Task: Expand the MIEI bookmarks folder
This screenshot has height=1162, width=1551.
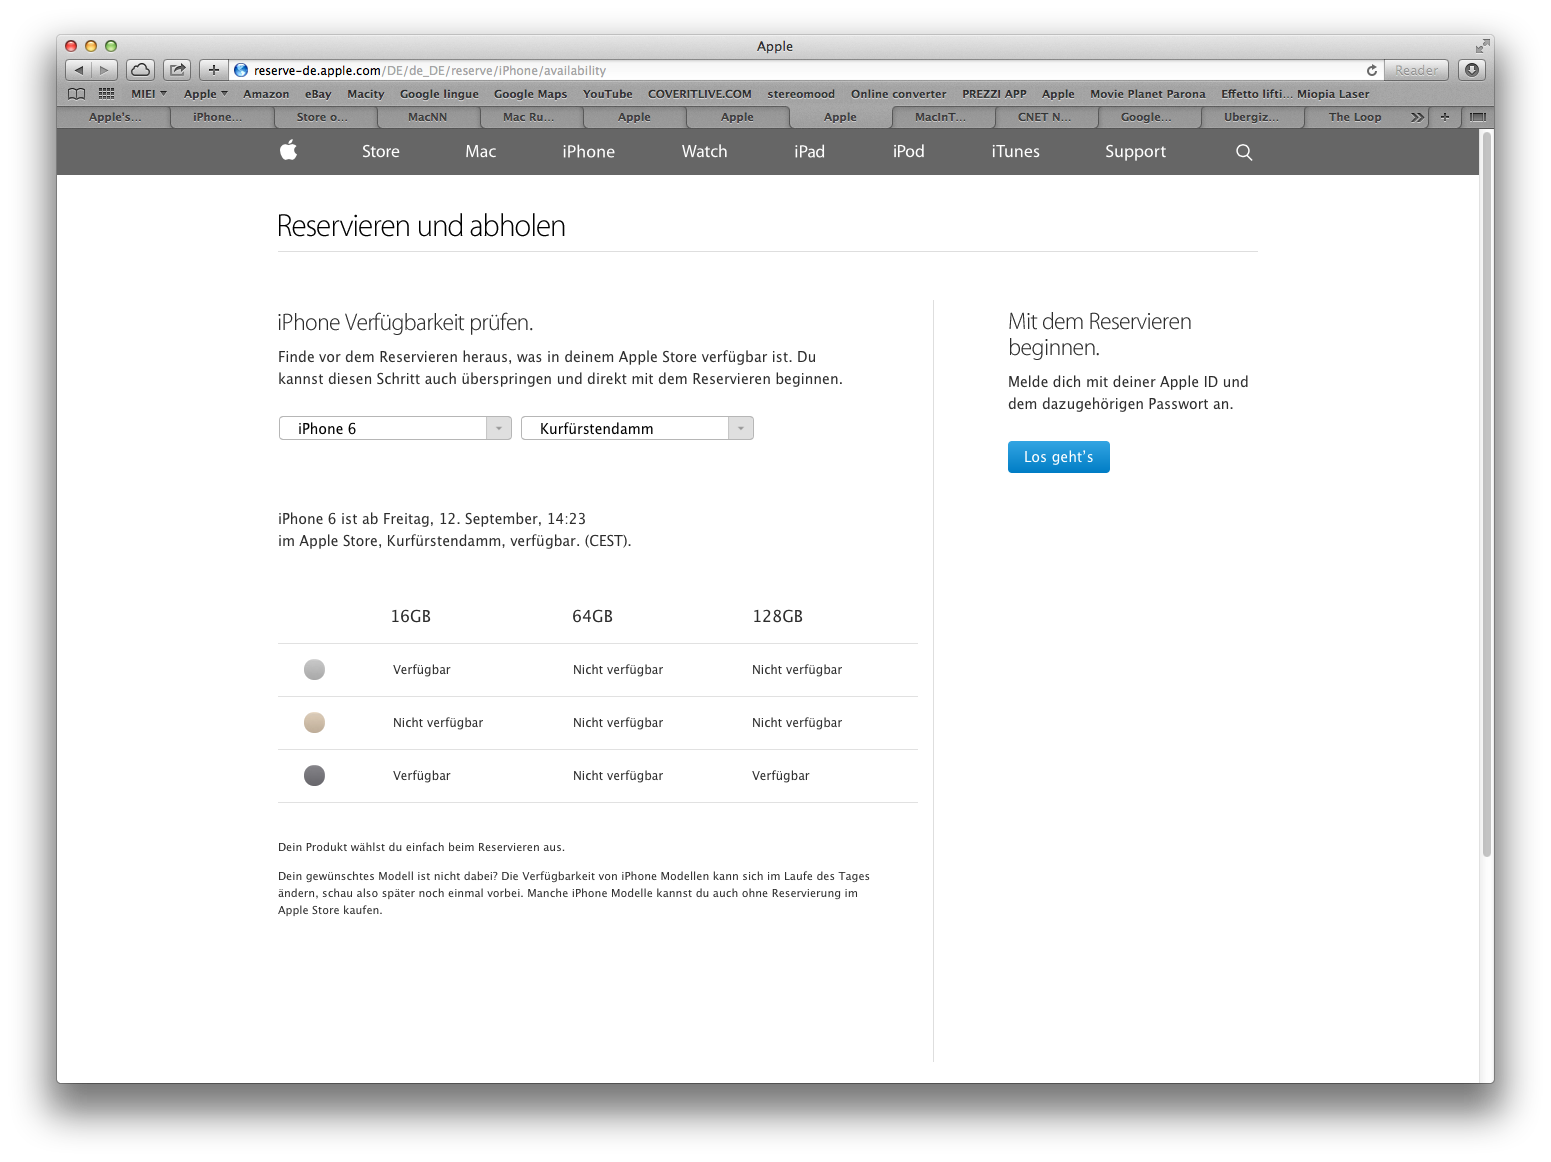Action: tap(149, 94)
